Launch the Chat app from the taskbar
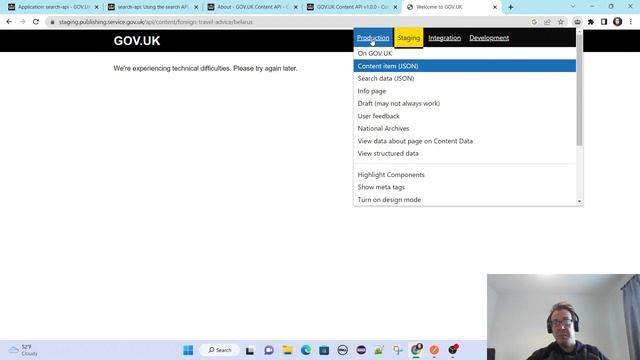The width and height of the screenshot is (640, 360). [269, 350]
